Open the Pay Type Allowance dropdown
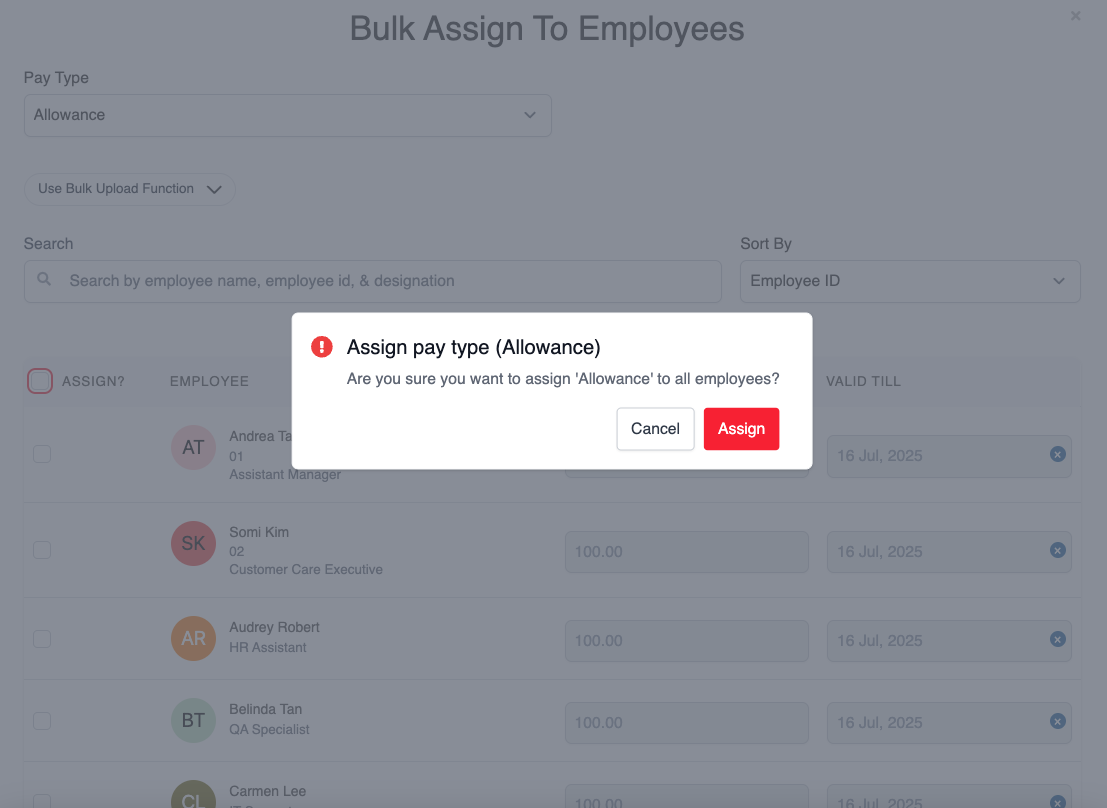Screen dimensions: 1107x808 point(288,115)
